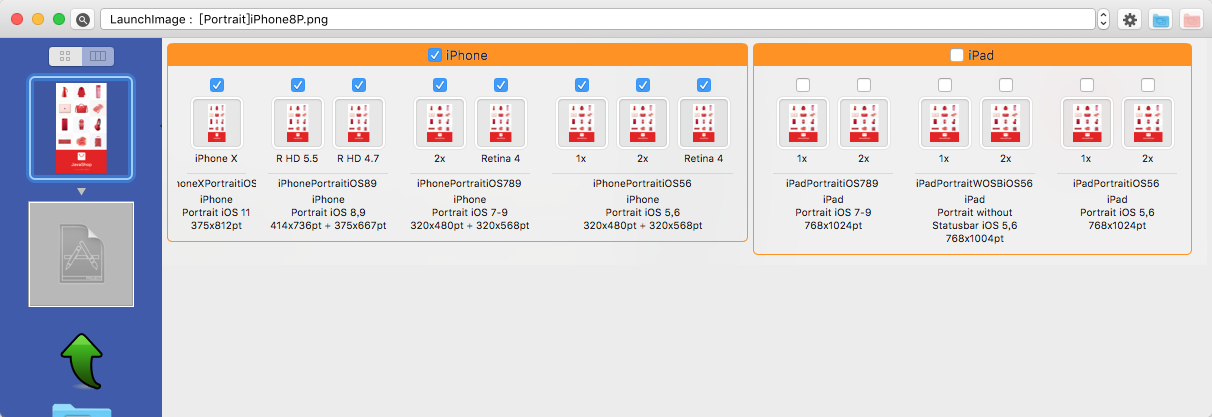This screenshot has height=417, width=1212.
Task: Click iPhonePortraitiOS56 Retina 4 preview
Action: click(704, 122)
